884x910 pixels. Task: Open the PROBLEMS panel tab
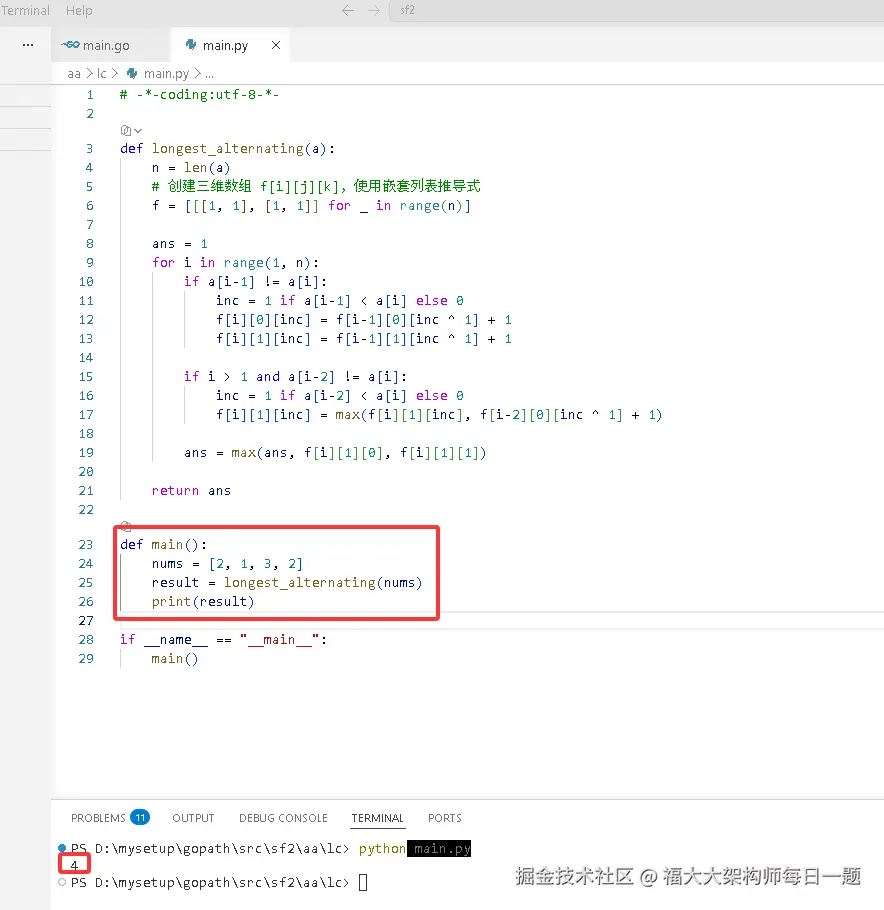tap(98, 818)
